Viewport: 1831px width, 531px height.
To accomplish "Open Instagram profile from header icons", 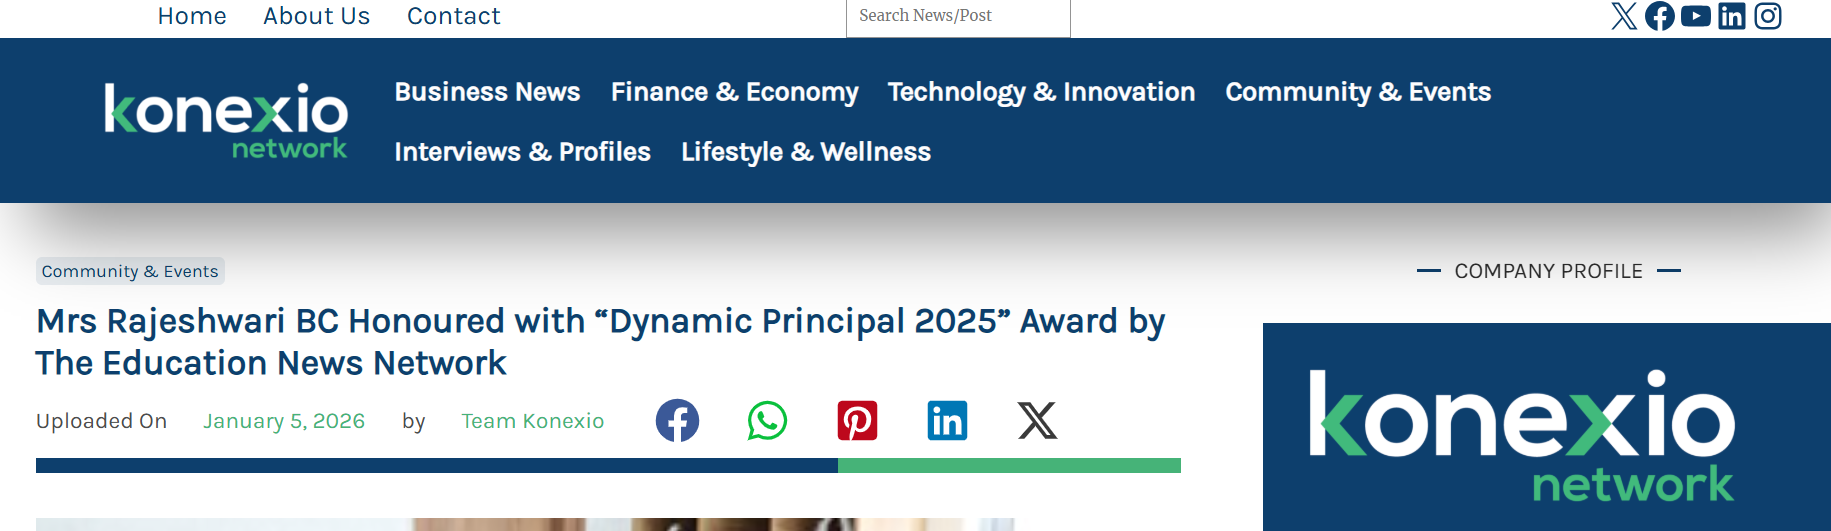I will click(1768, 16).
